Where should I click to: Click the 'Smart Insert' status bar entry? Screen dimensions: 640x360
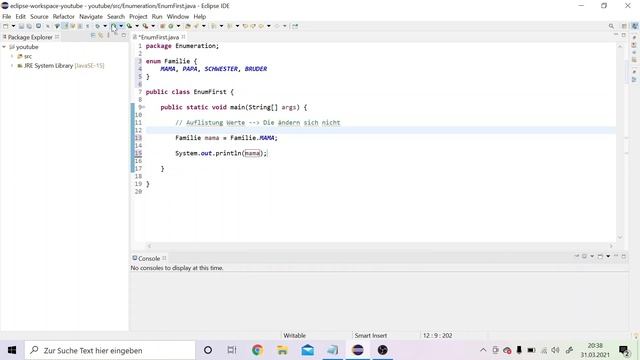tap(371, 336)
